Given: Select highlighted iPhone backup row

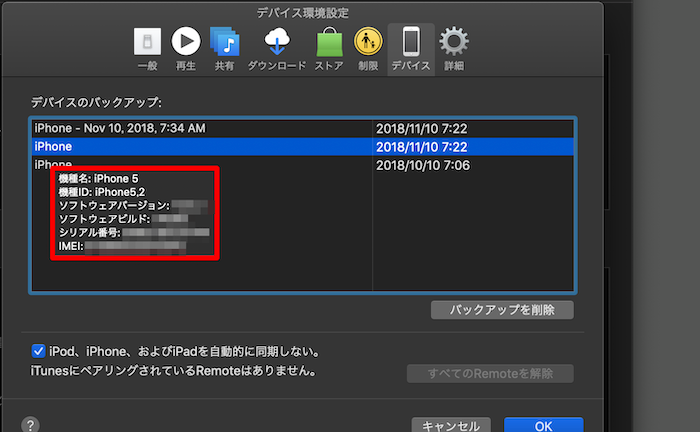Looking at the screenshot, I should coord(303,147).
